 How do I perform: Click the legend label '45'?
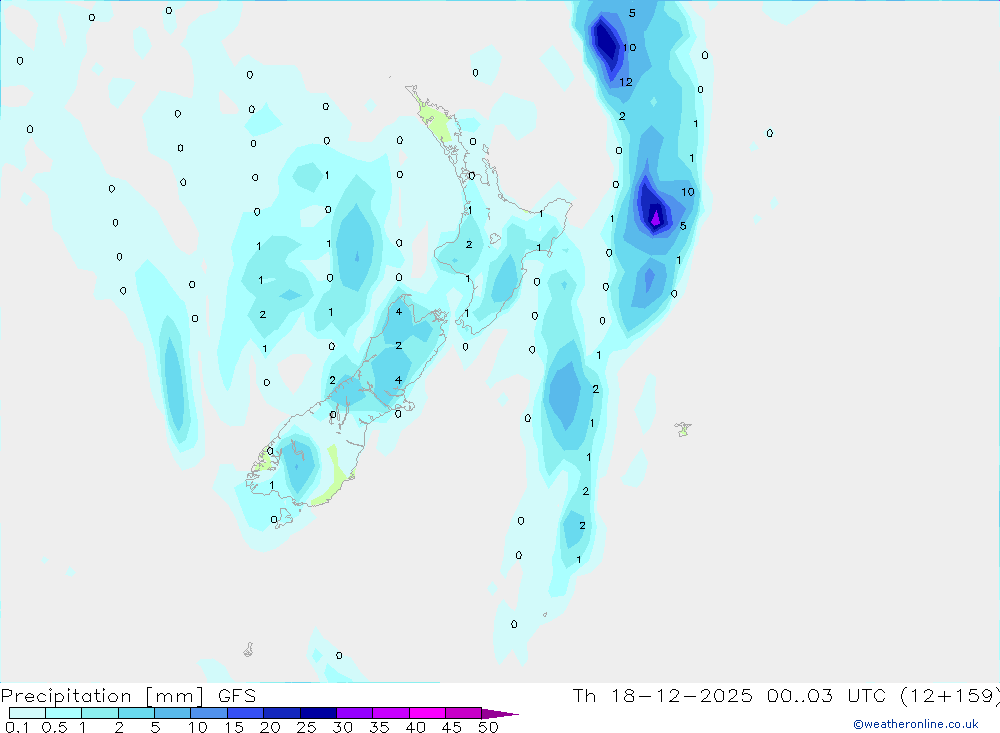click(x=452, y=727)
